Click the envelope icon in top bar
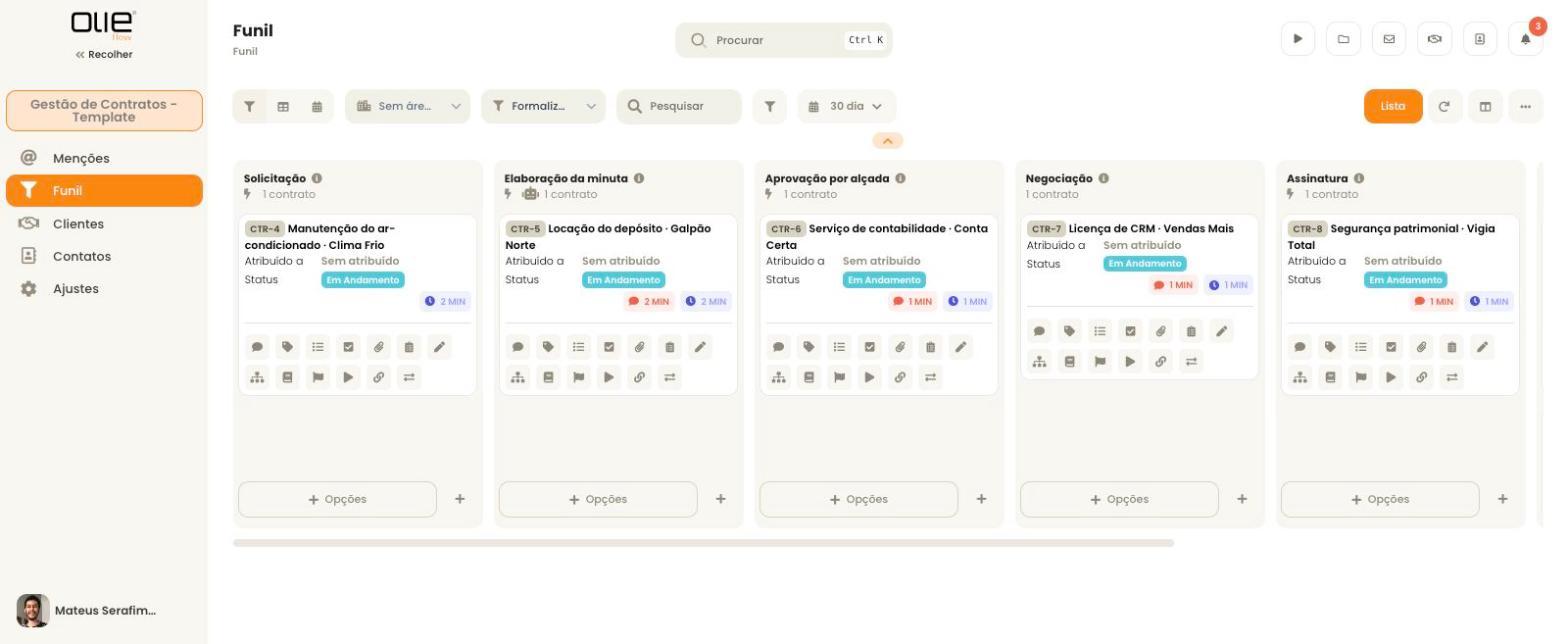 1389,39
